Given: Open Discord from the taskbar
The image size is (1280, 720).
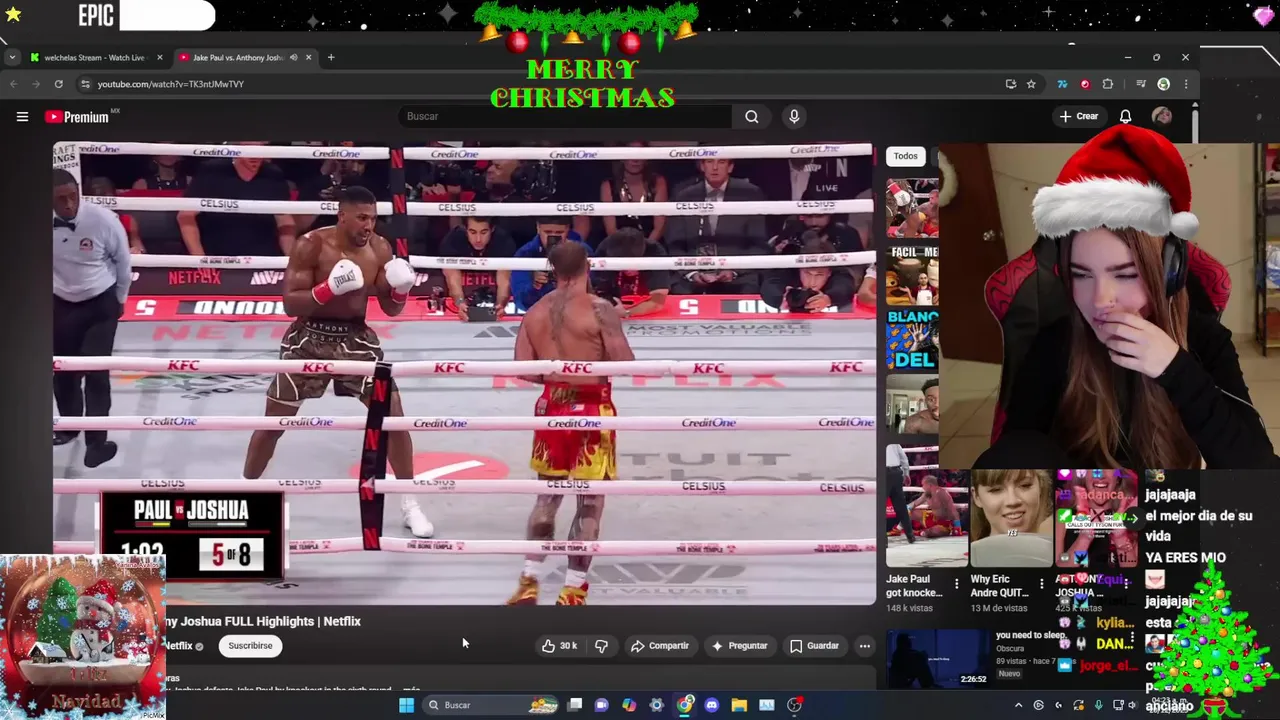Looking at the screenshot, I should (711, 705).
